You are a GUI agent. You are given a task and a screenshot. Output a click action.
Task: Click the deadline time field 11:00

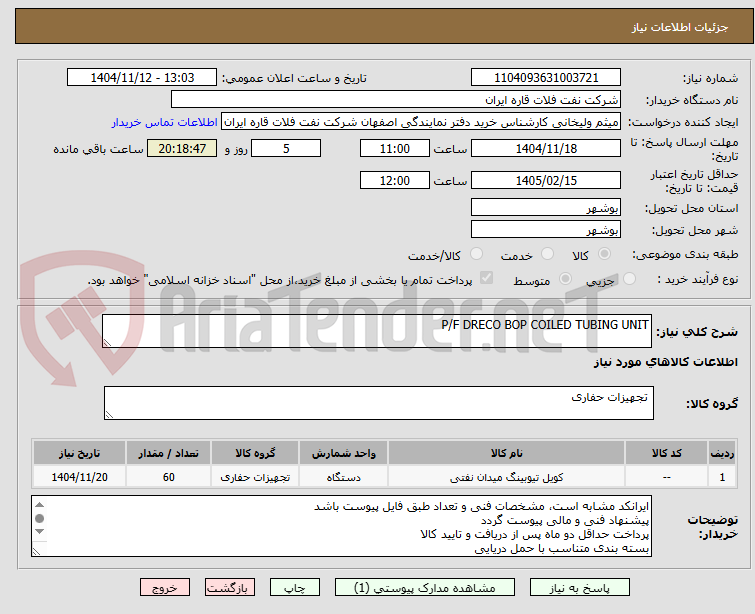(x=394, y=148)
